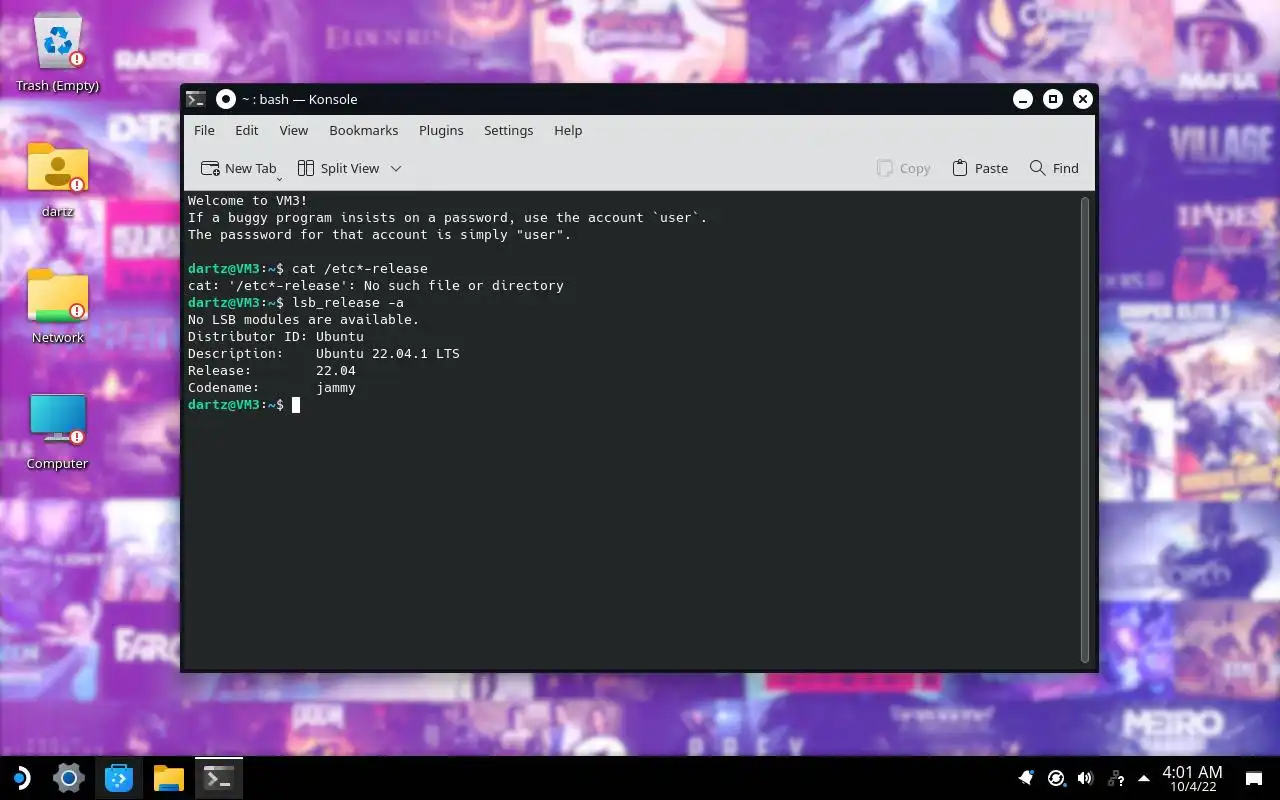This screenshot has height=800, width=1280.
Task: Launch System Settings gear from the taskbar
Action: click(68, 778)
